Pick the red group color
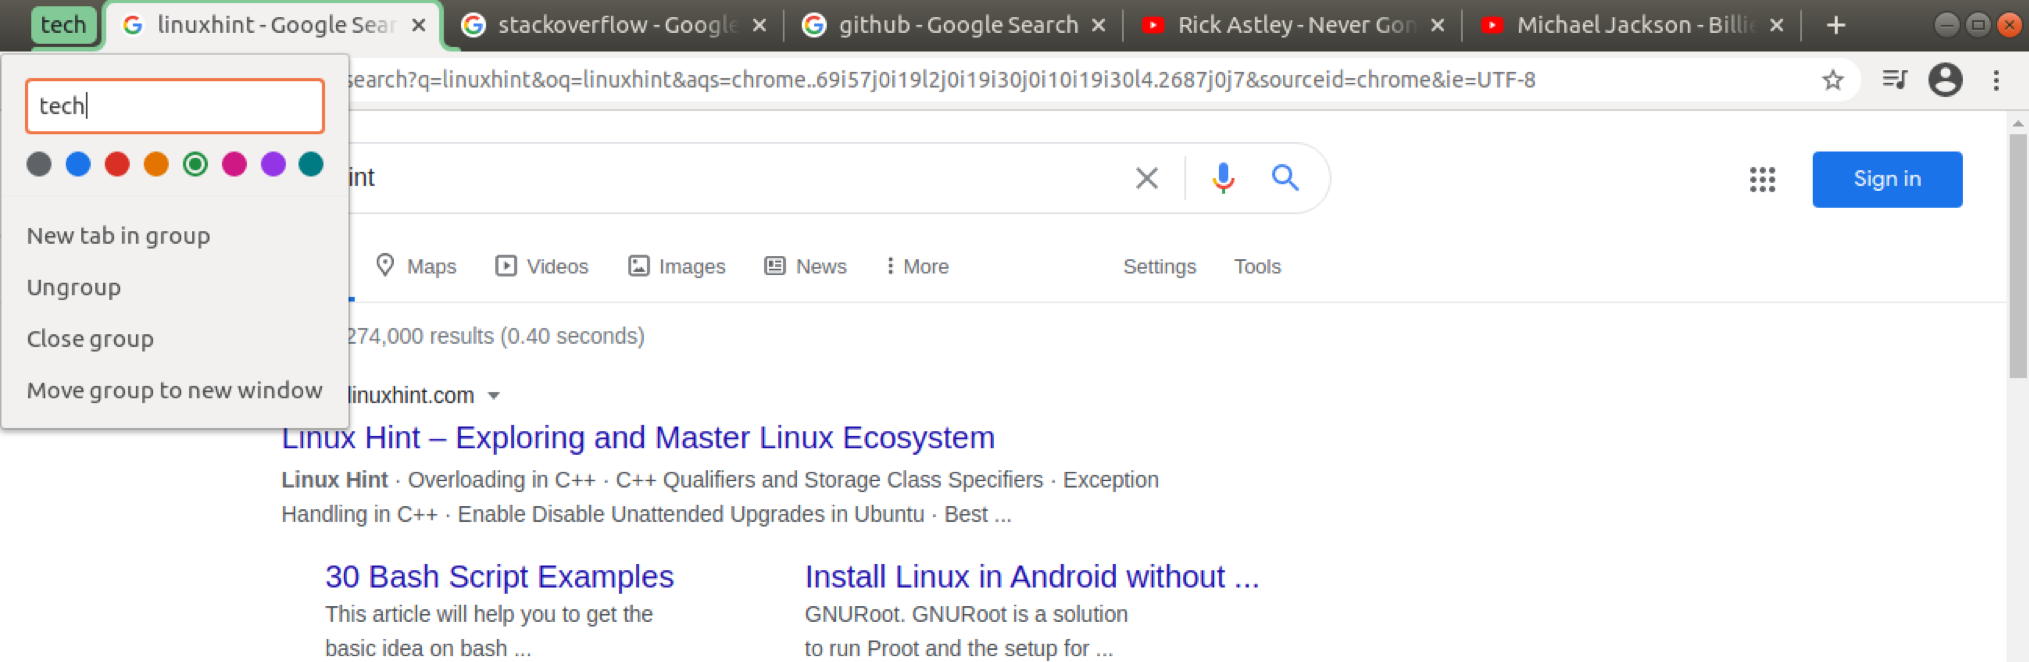Viewport: 2029px width, 662px height. click(117, 164)
